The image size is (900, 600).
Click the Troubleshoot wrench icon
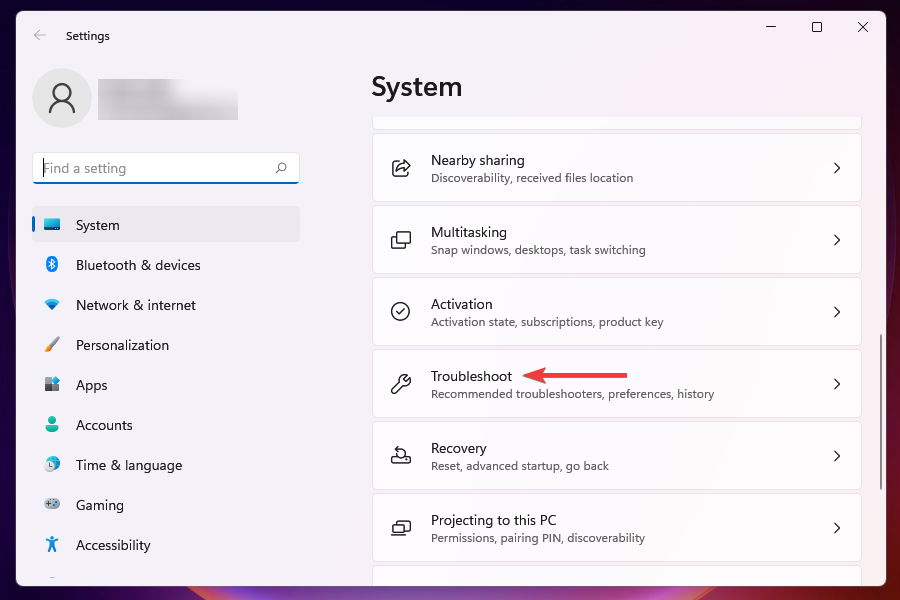pos(401,384)
